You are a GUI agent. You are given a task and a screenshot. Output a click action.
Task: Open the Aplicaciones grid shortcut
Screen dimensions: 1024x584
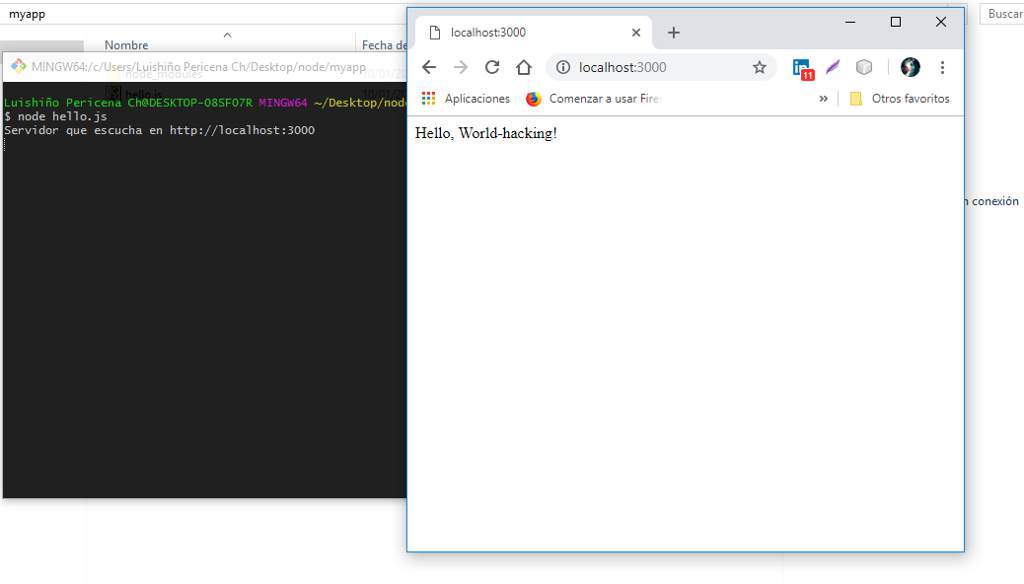pos(428,98)
